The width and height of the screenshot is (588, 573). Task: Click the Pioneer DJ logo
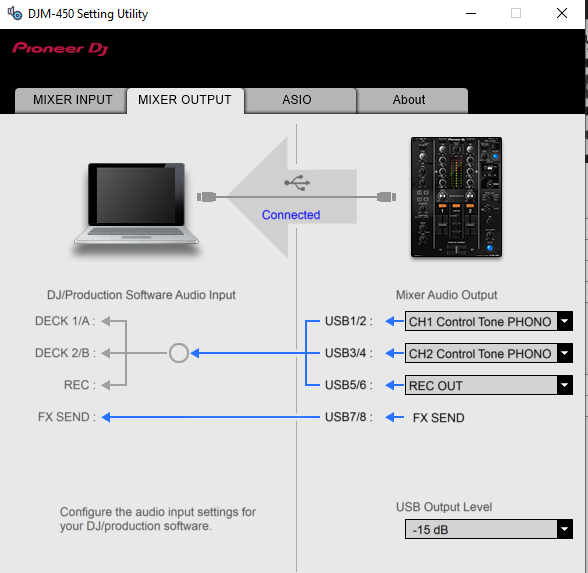click(x=60, y=48)
